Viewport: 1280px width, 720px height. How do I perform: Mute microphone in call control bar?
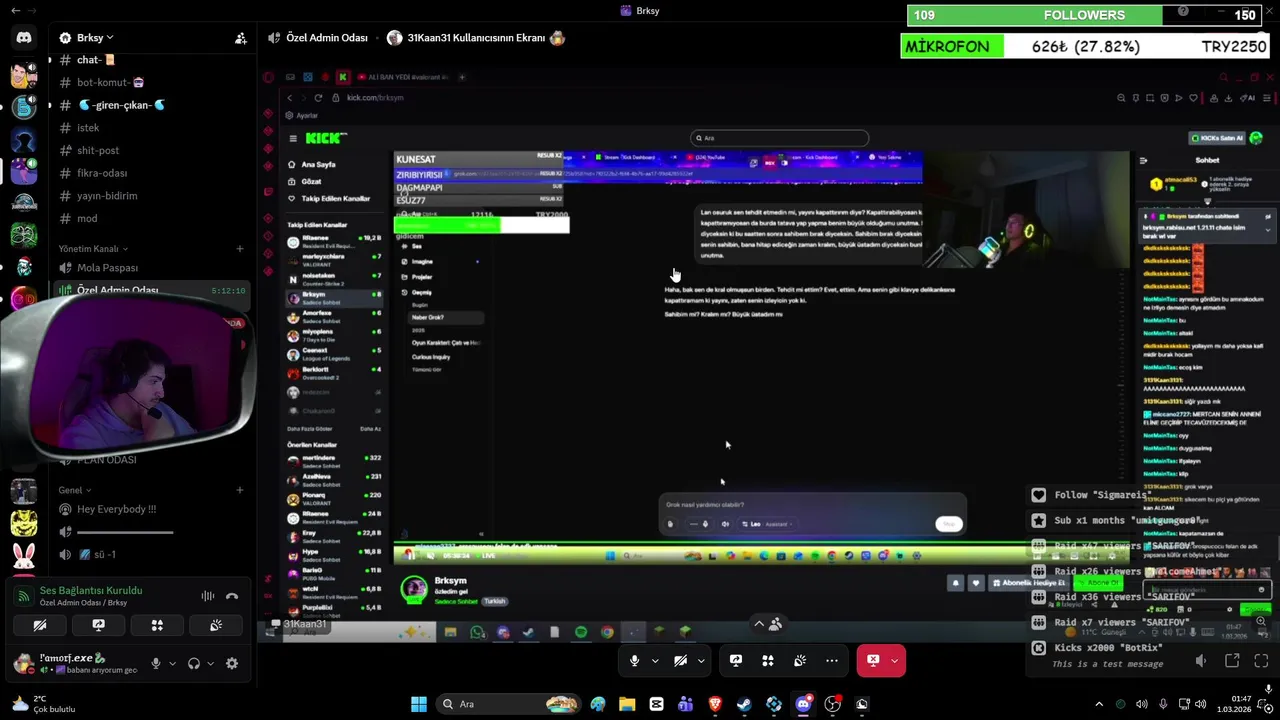coord(634,660)
